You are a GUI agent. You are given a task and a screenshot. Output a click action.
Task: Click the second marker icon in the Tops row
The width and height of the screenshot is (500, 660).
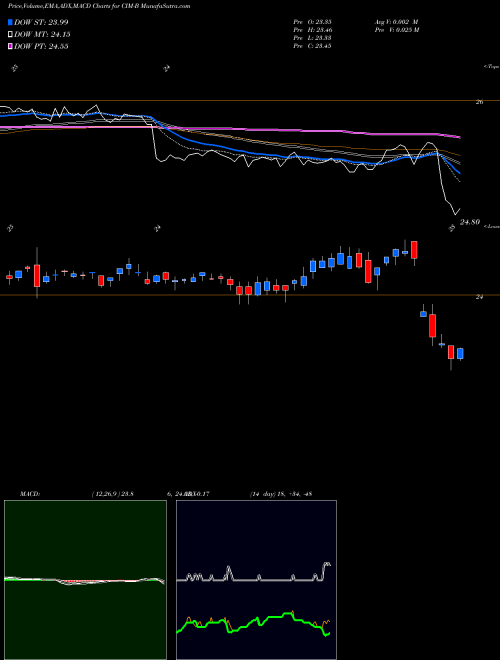point(166,68)
